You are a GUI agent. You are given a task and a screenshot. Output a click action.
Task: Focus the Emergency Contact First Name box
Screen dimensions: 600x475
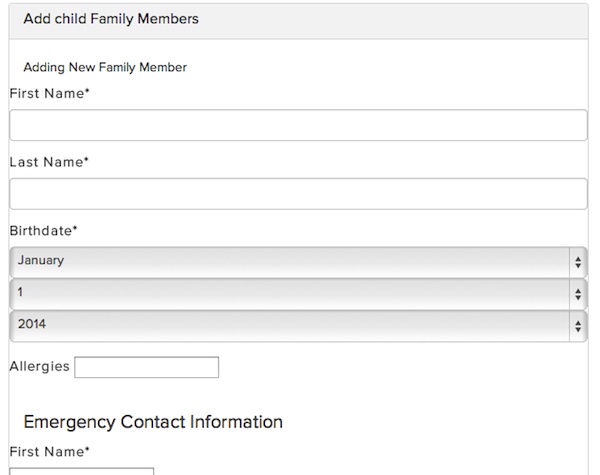tap(81, 471)
